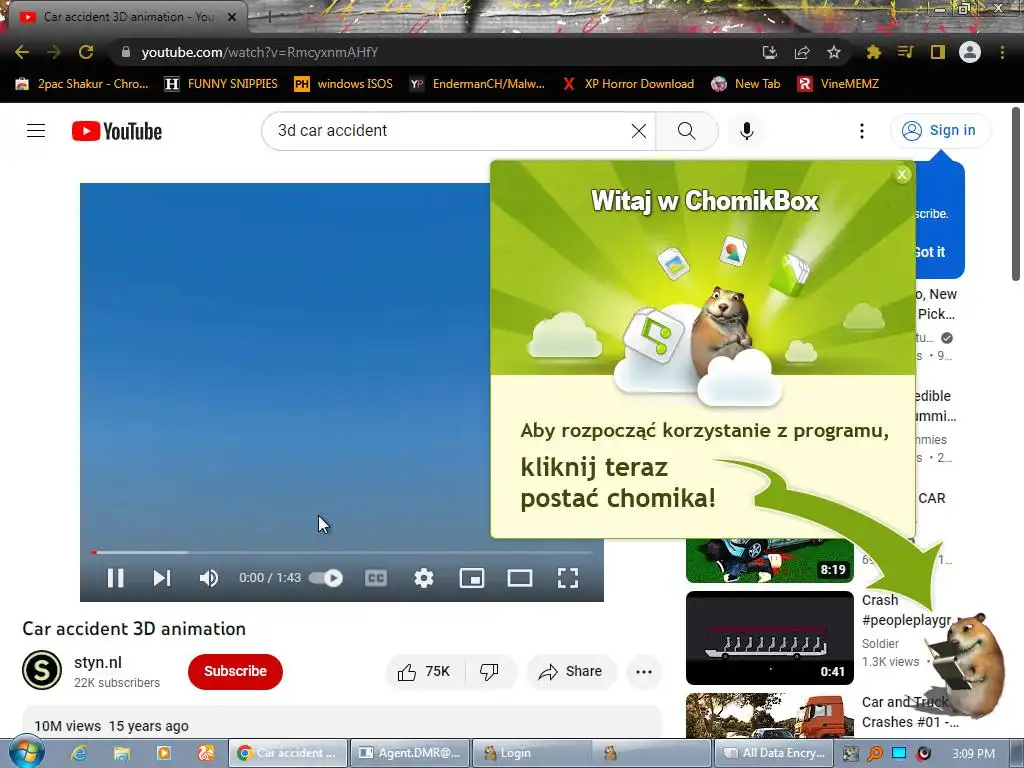1024x768 pixels.
Task: Open FUNNY SNIPPIES bookmark
Action: point(221,84)
